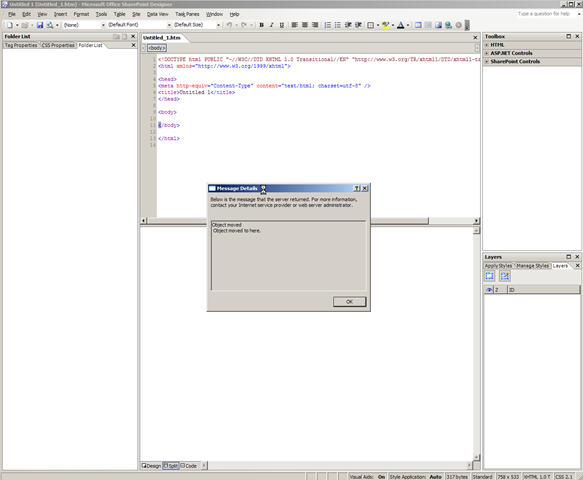Screen dimensions: 583x480
Task: Click the Redo icon
Action: [x=244, y=25]
